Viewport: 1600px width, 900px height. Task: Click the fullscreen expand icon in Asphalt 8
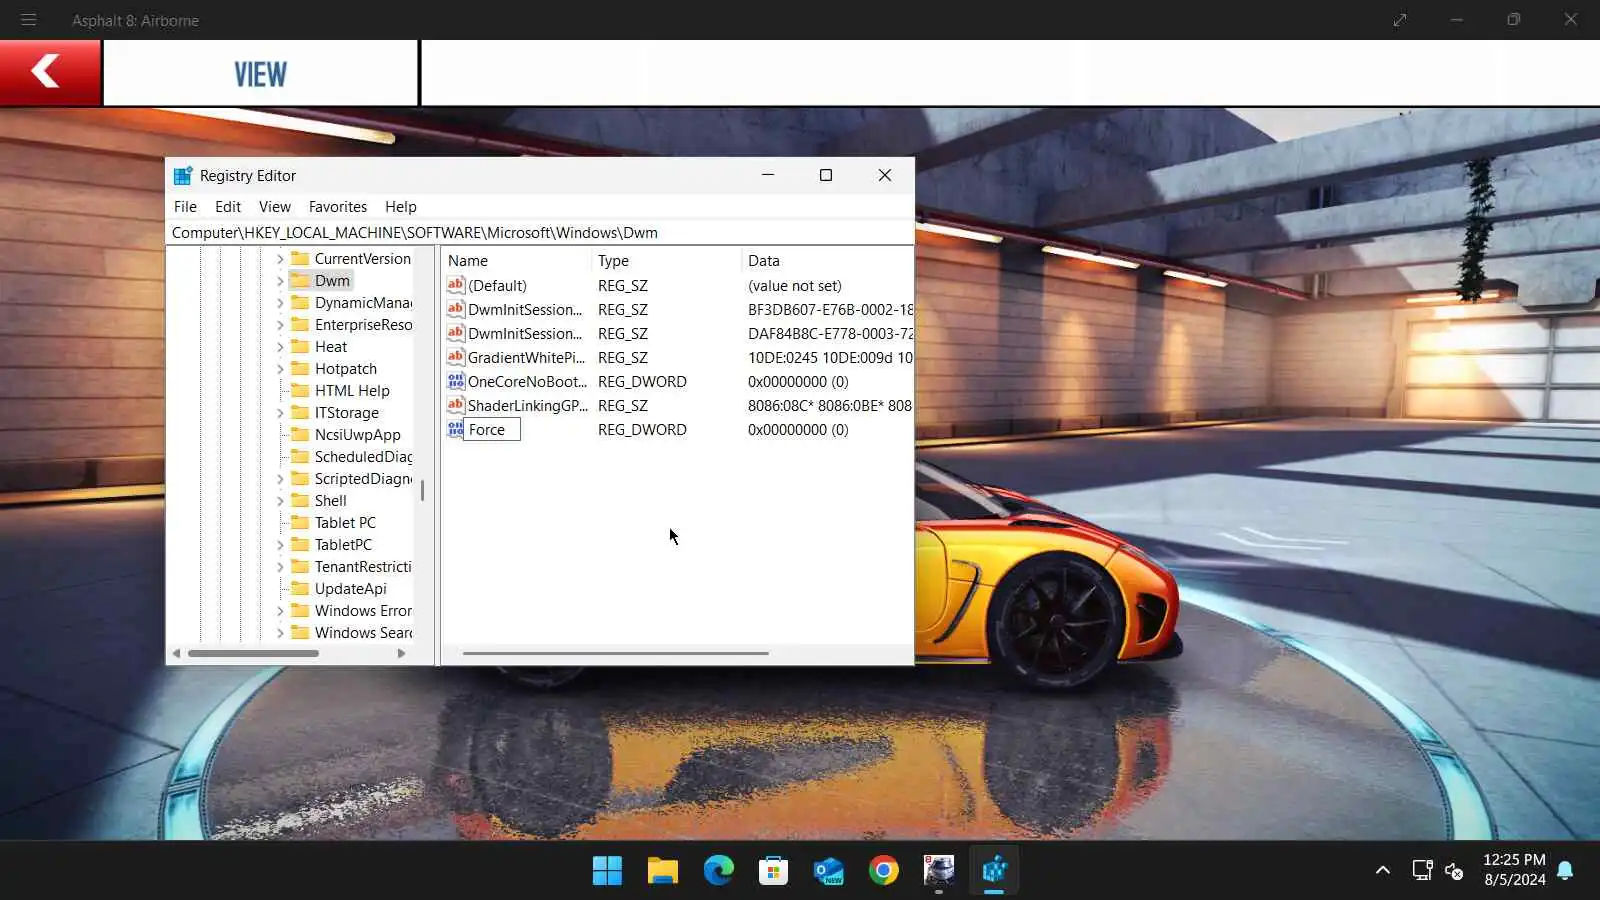[x=1400, y=20]
